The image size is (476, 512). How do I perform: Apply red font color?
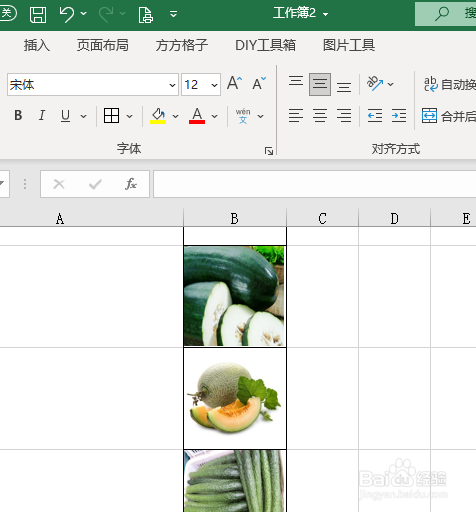197,116
